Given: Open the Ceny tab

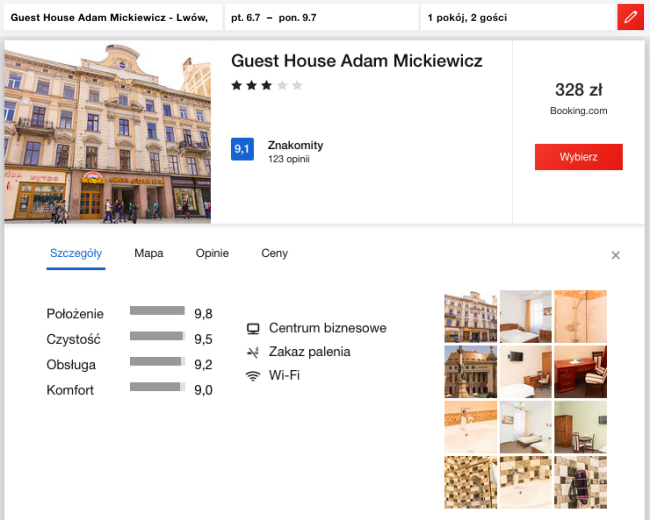Looking at the screenshot, I should click(275, 254).
